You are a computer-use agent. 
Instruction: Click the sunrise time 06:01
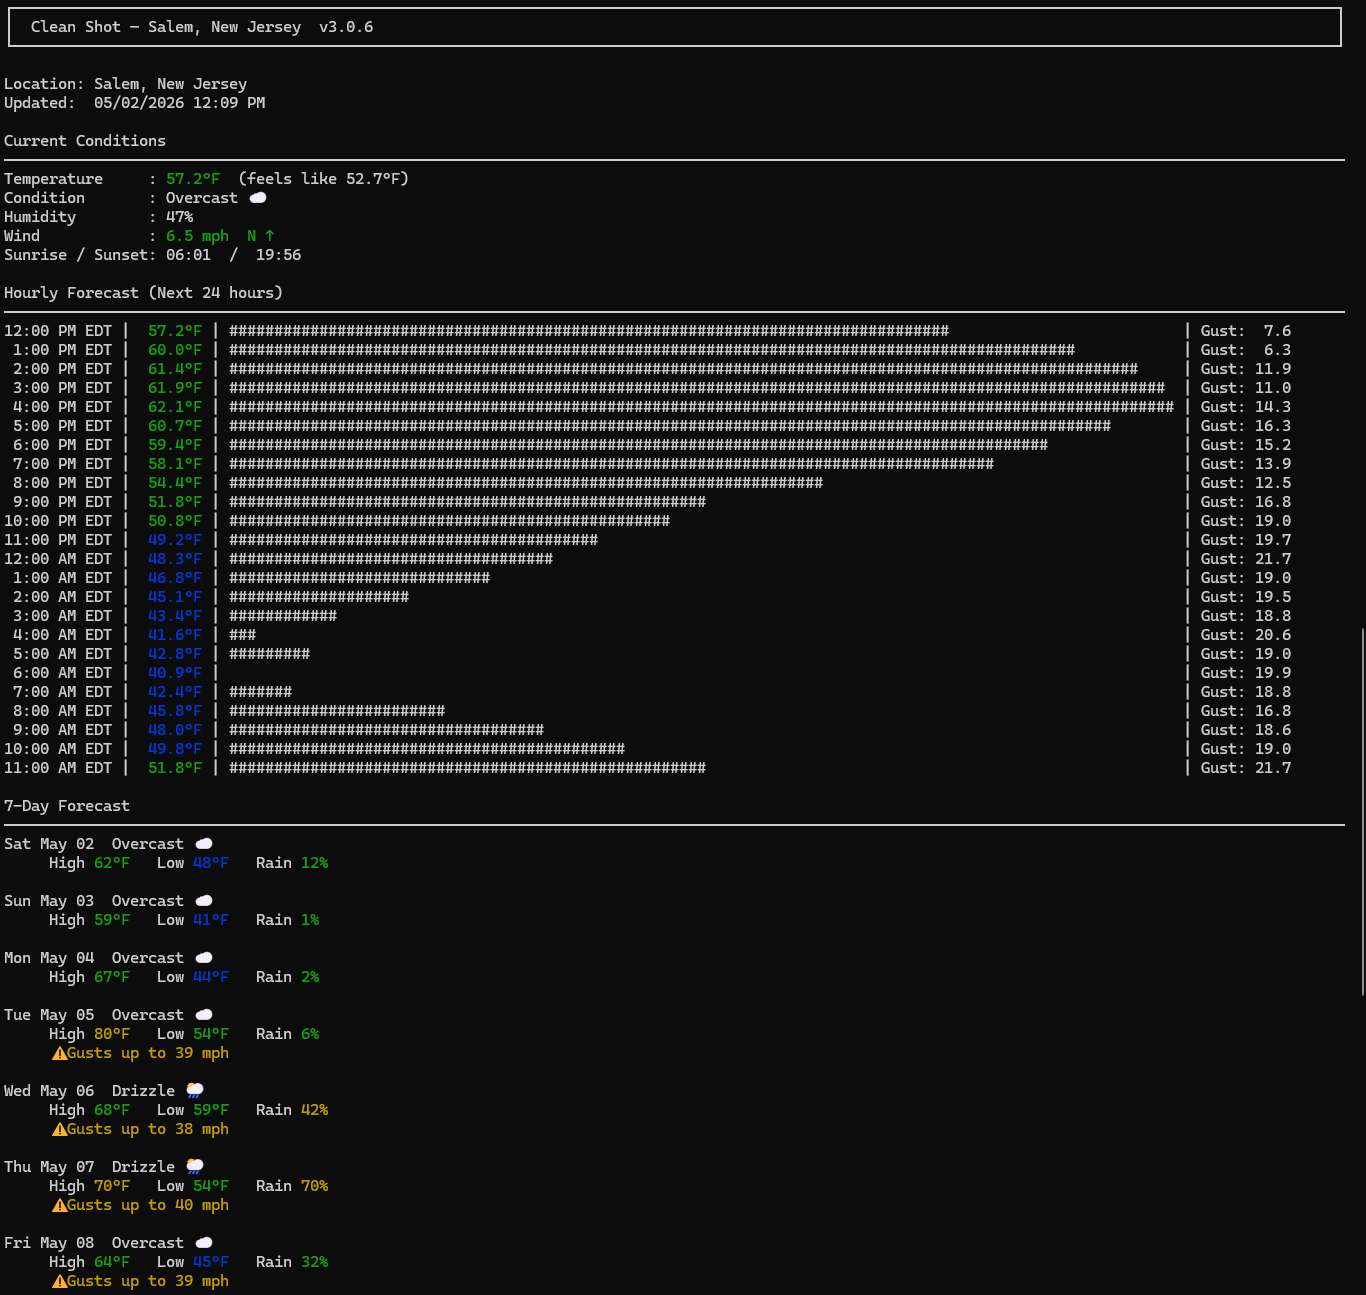(189, 255)
